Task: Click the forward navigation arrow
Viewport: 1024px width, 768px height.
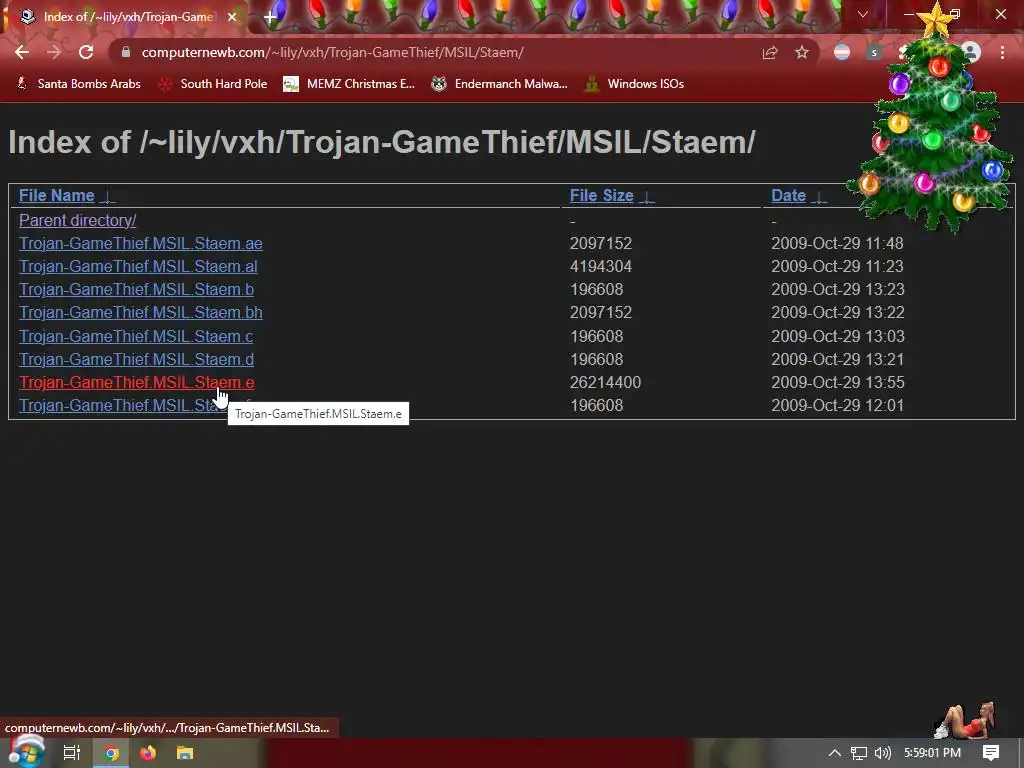Action: pyautogui.click(x=54, y=52)
